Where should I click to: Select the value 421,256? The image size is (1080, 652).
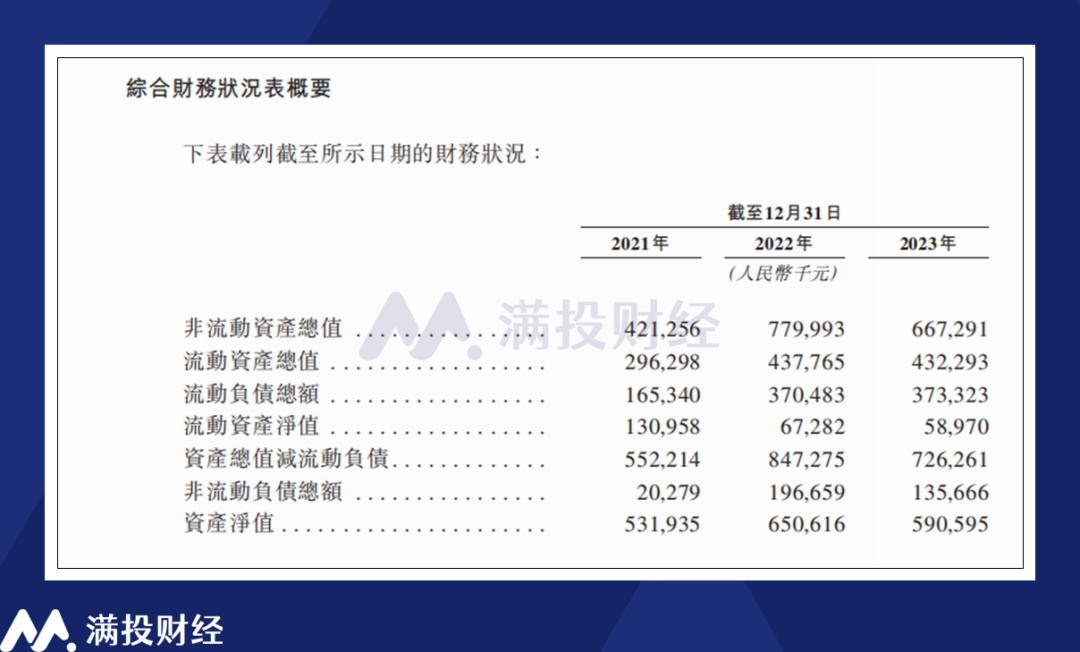coord(662,329)
